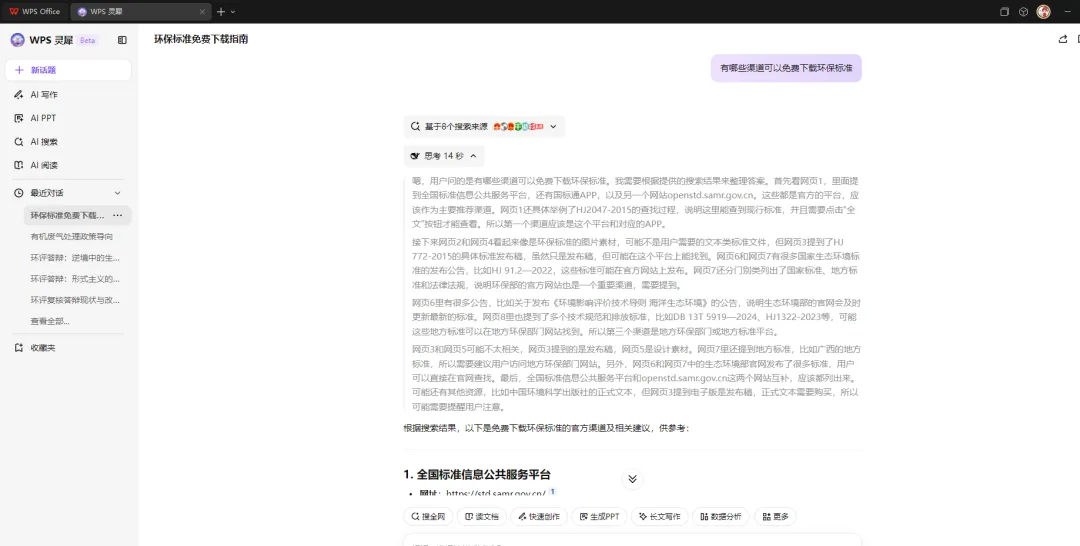Open conversation 环评答辩：形式主义的...
This screenshot has width=1080, height=546.
[74, 279]
